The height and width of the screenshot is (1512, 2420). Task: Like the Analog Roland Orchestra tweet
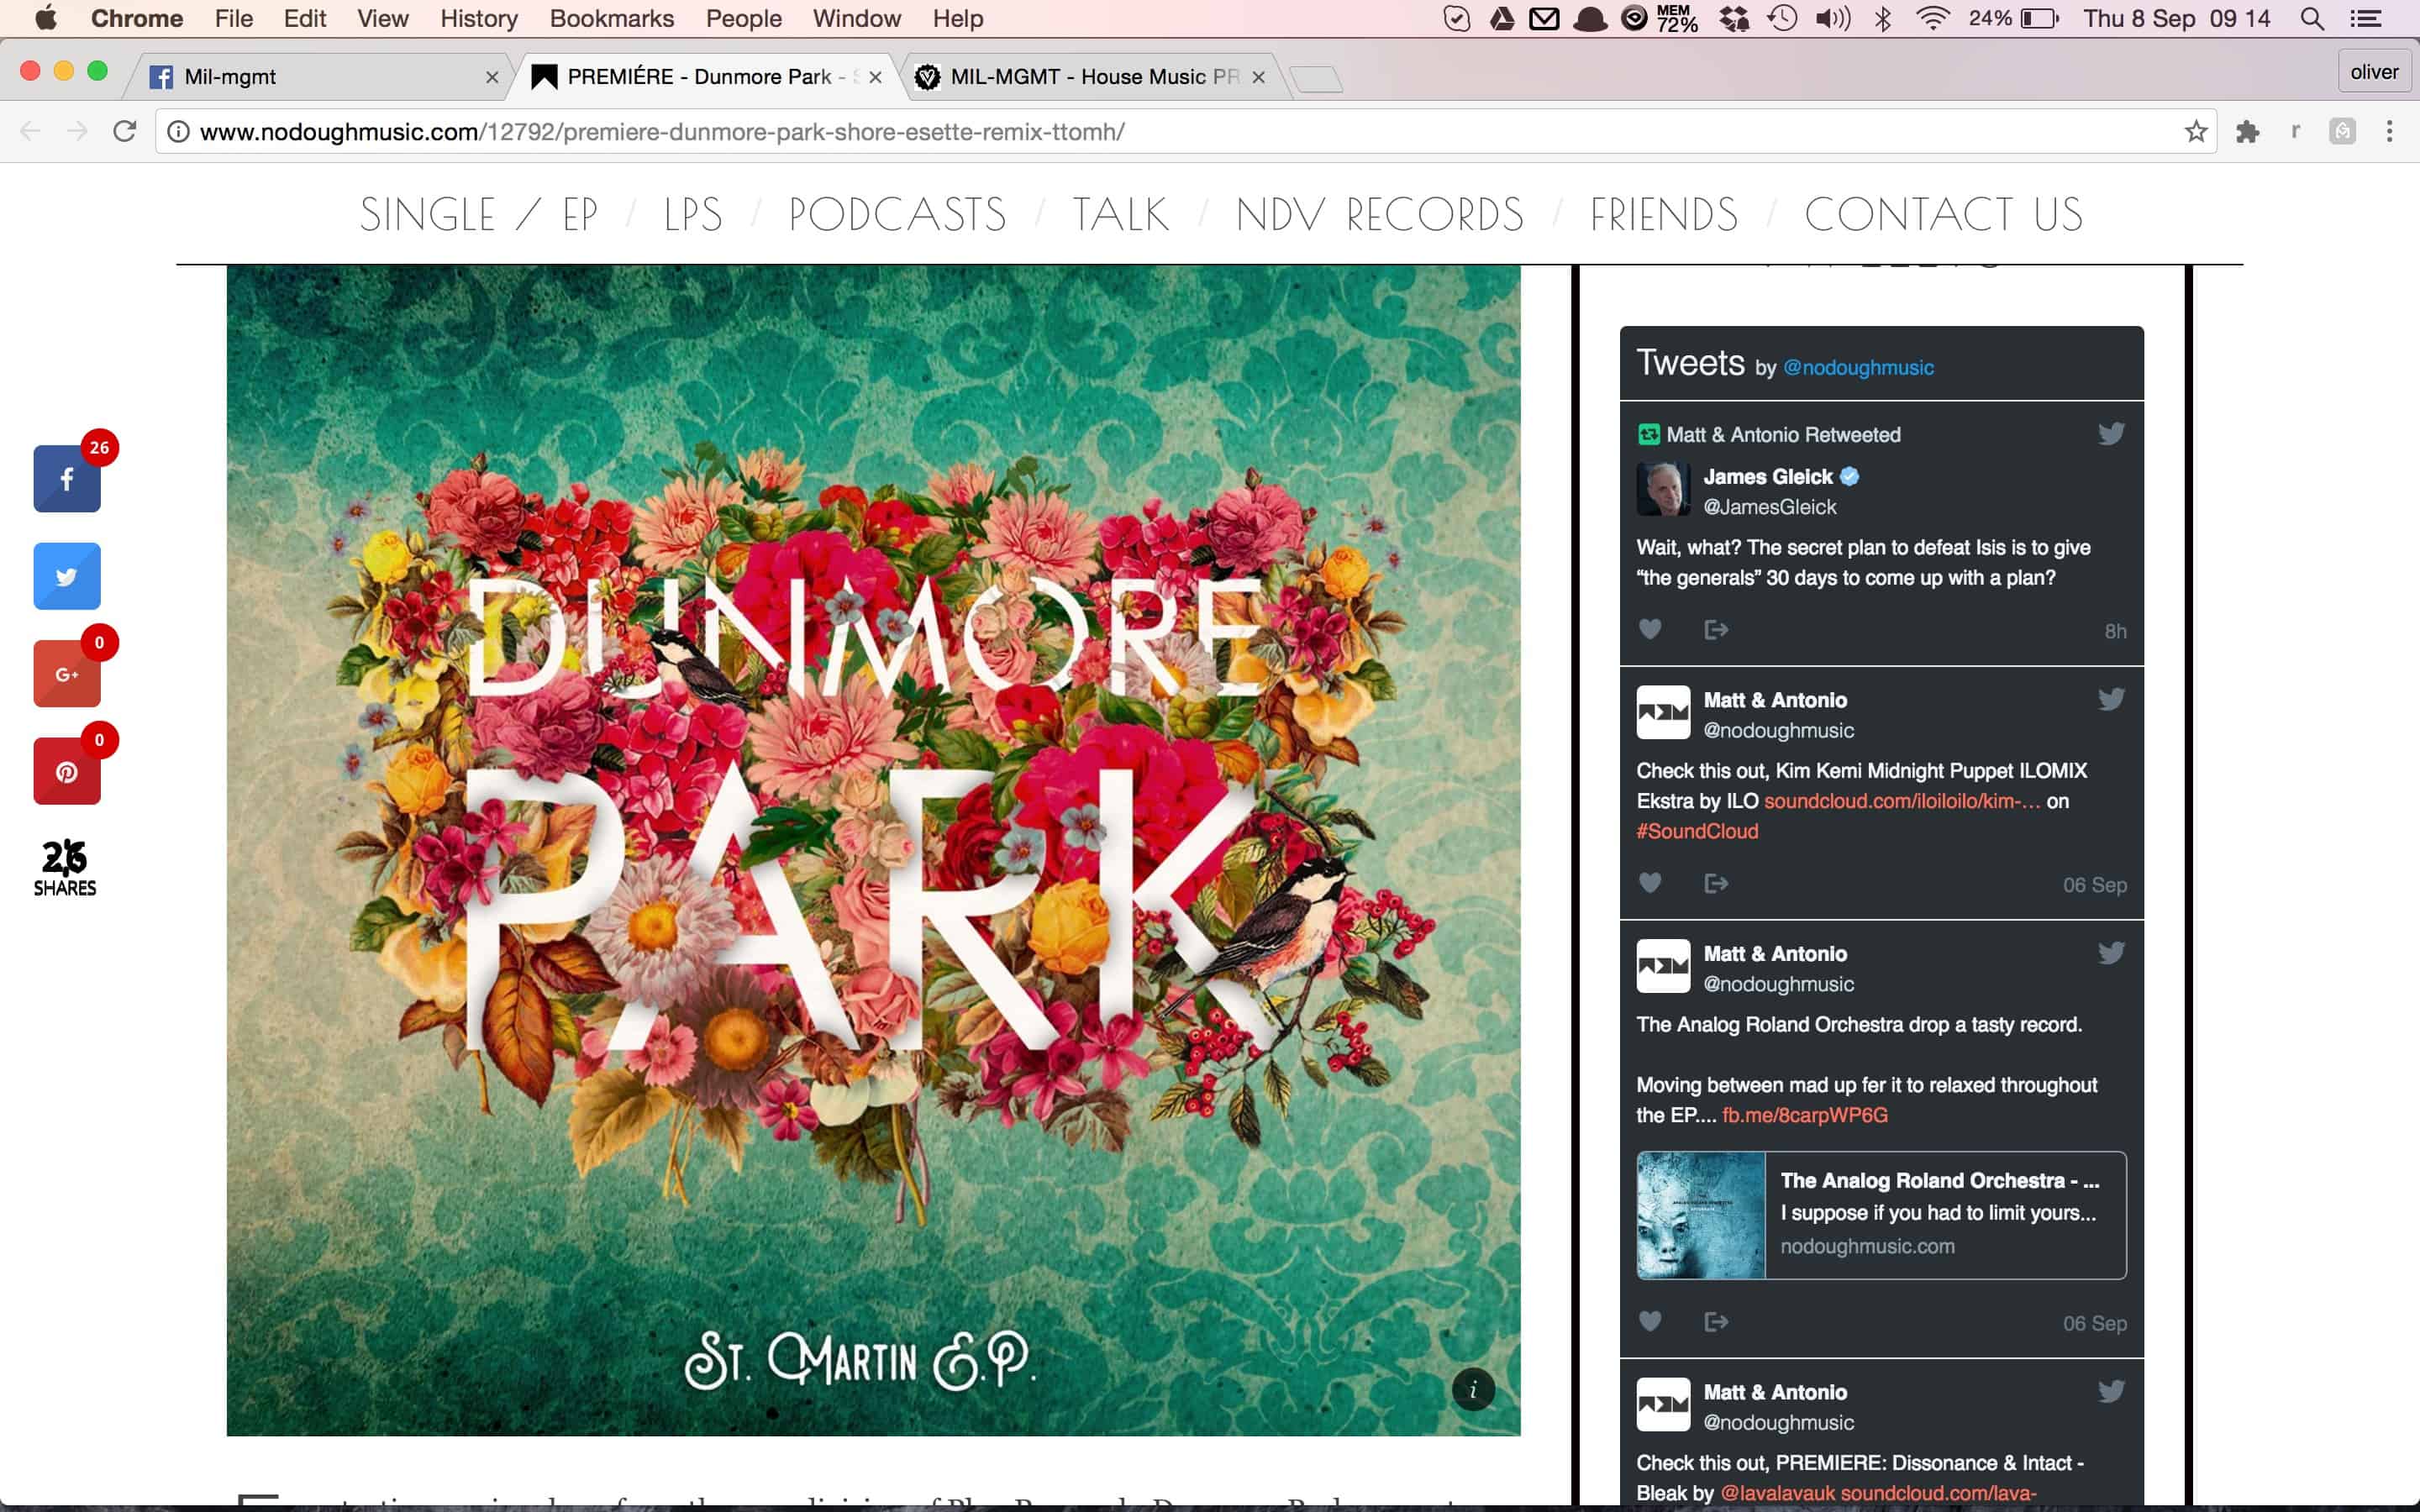pyautogui.click(x=1650, y=1321)
